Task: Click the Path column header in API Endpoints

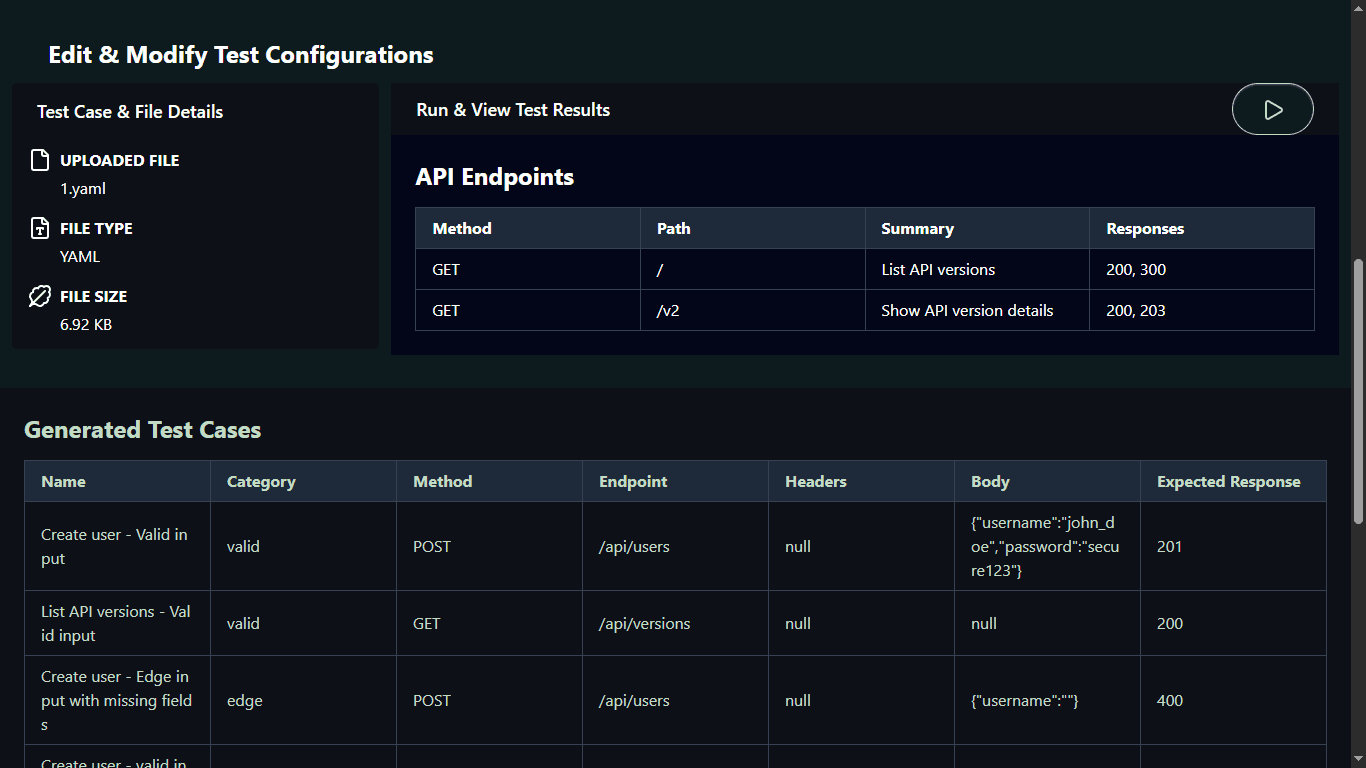Action: pos(753,228)
